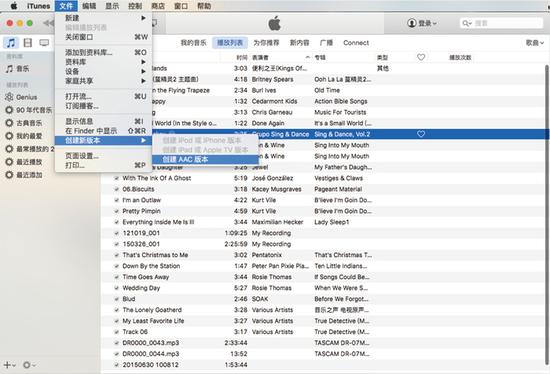Click the vertical scrollbar of song list
The width and height of the screenshot is (550, 374).
click(547, 214)
